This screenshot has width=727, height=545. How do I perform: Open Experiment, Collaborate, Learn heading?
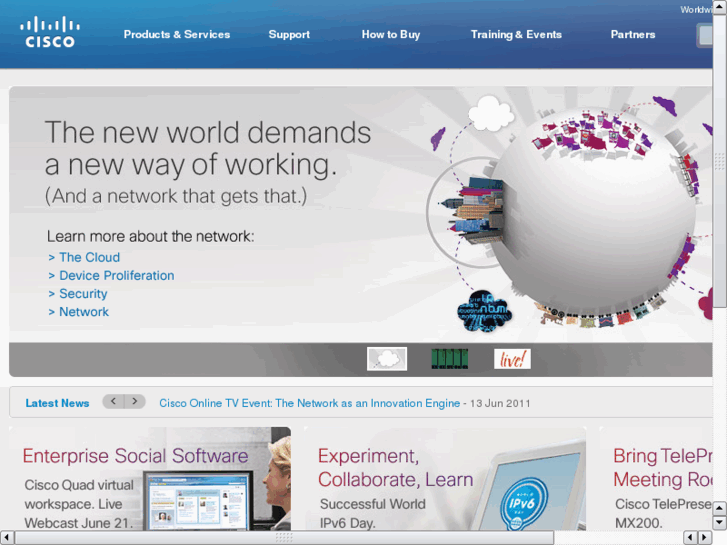pos(395,468)
